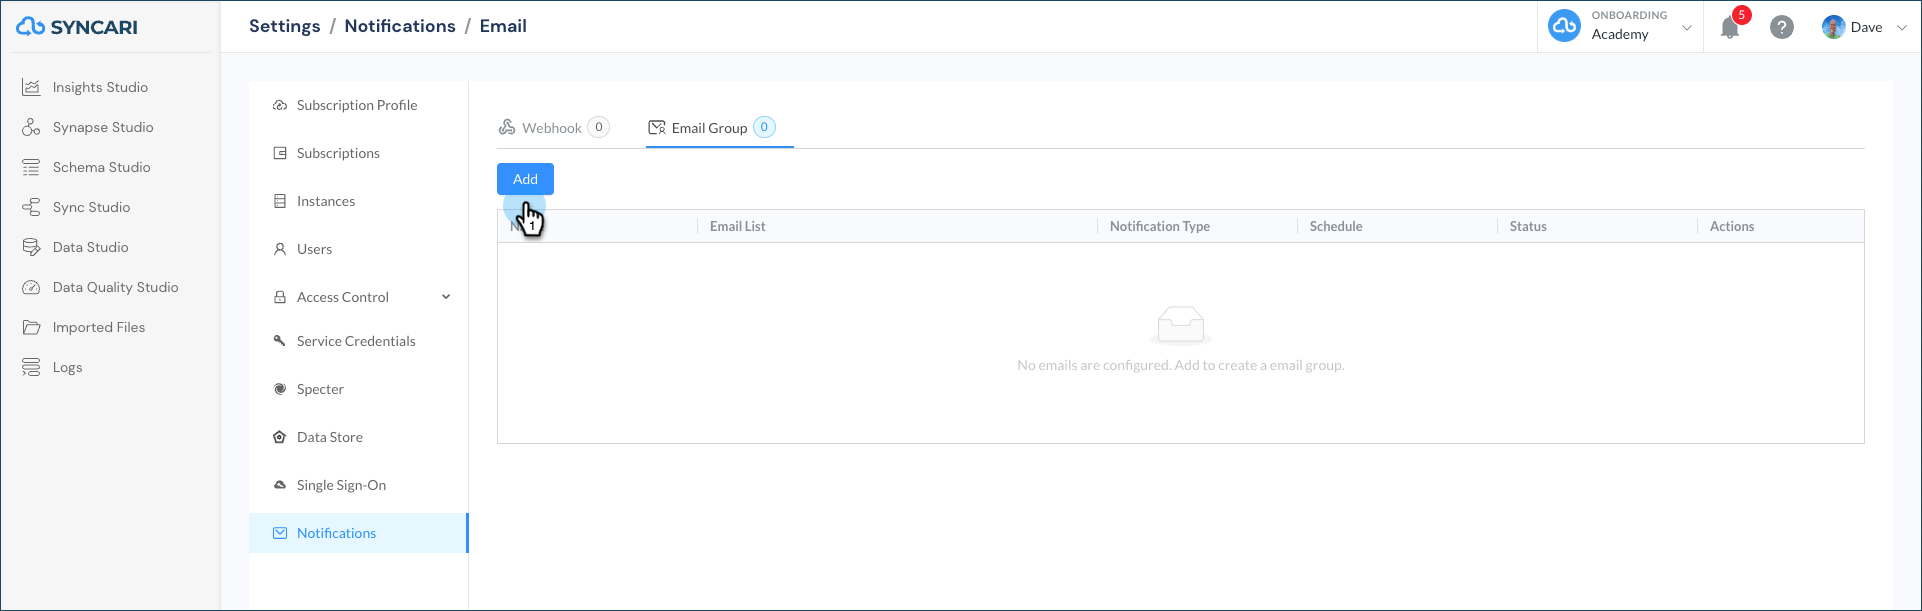Open Specter settings label
The image size is (1922, 611).
point(320,389)
